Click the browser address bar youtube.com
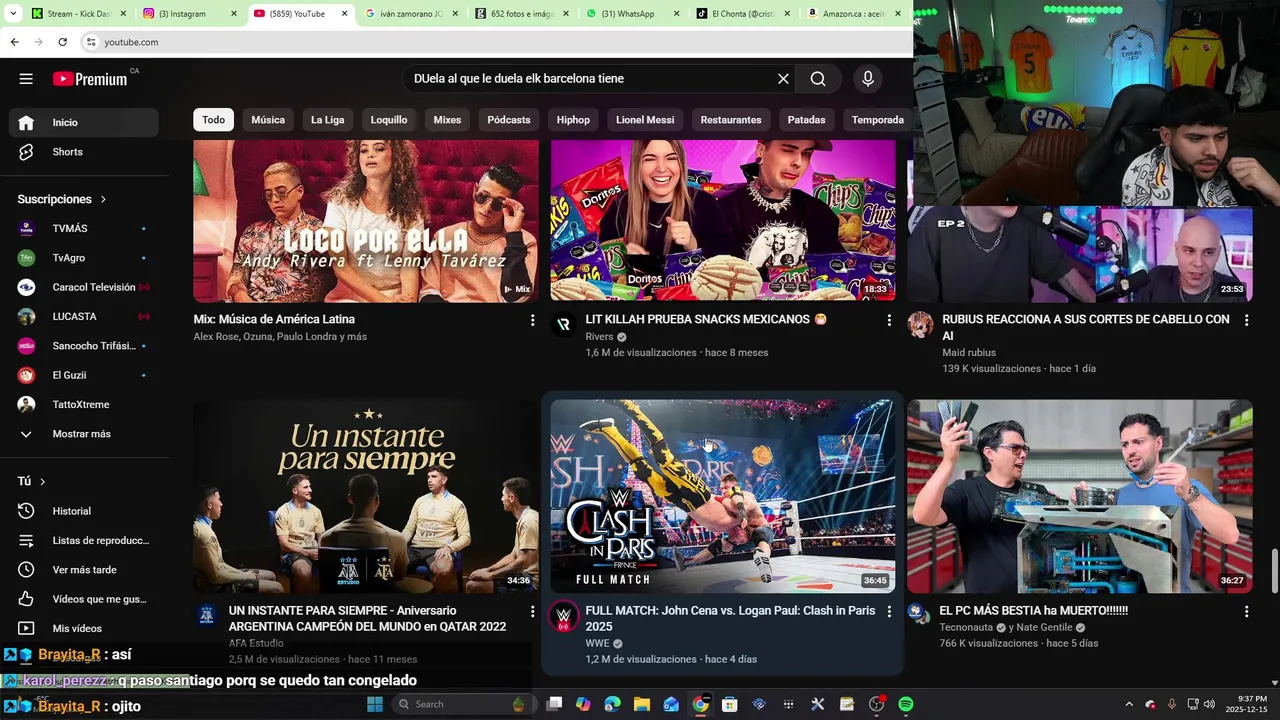Screen dimensions: 1280x720 (131, 42)
